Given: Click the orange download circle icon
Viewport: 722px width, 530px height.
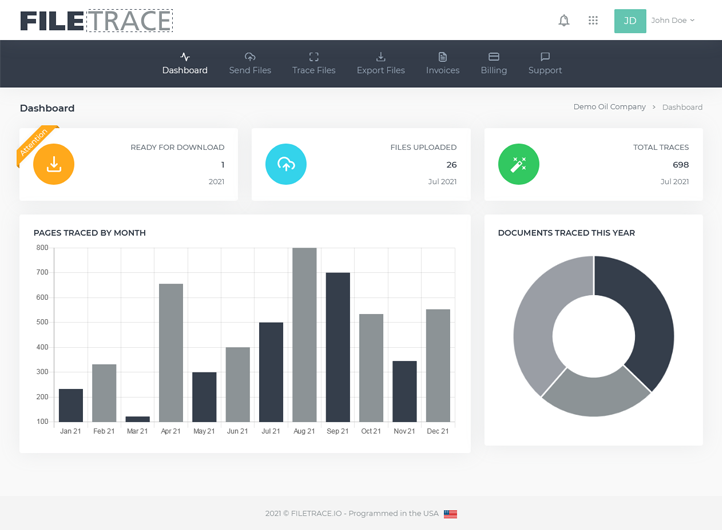Looking at the screenshot, I should pyautogui.click(x=54, y=164).
